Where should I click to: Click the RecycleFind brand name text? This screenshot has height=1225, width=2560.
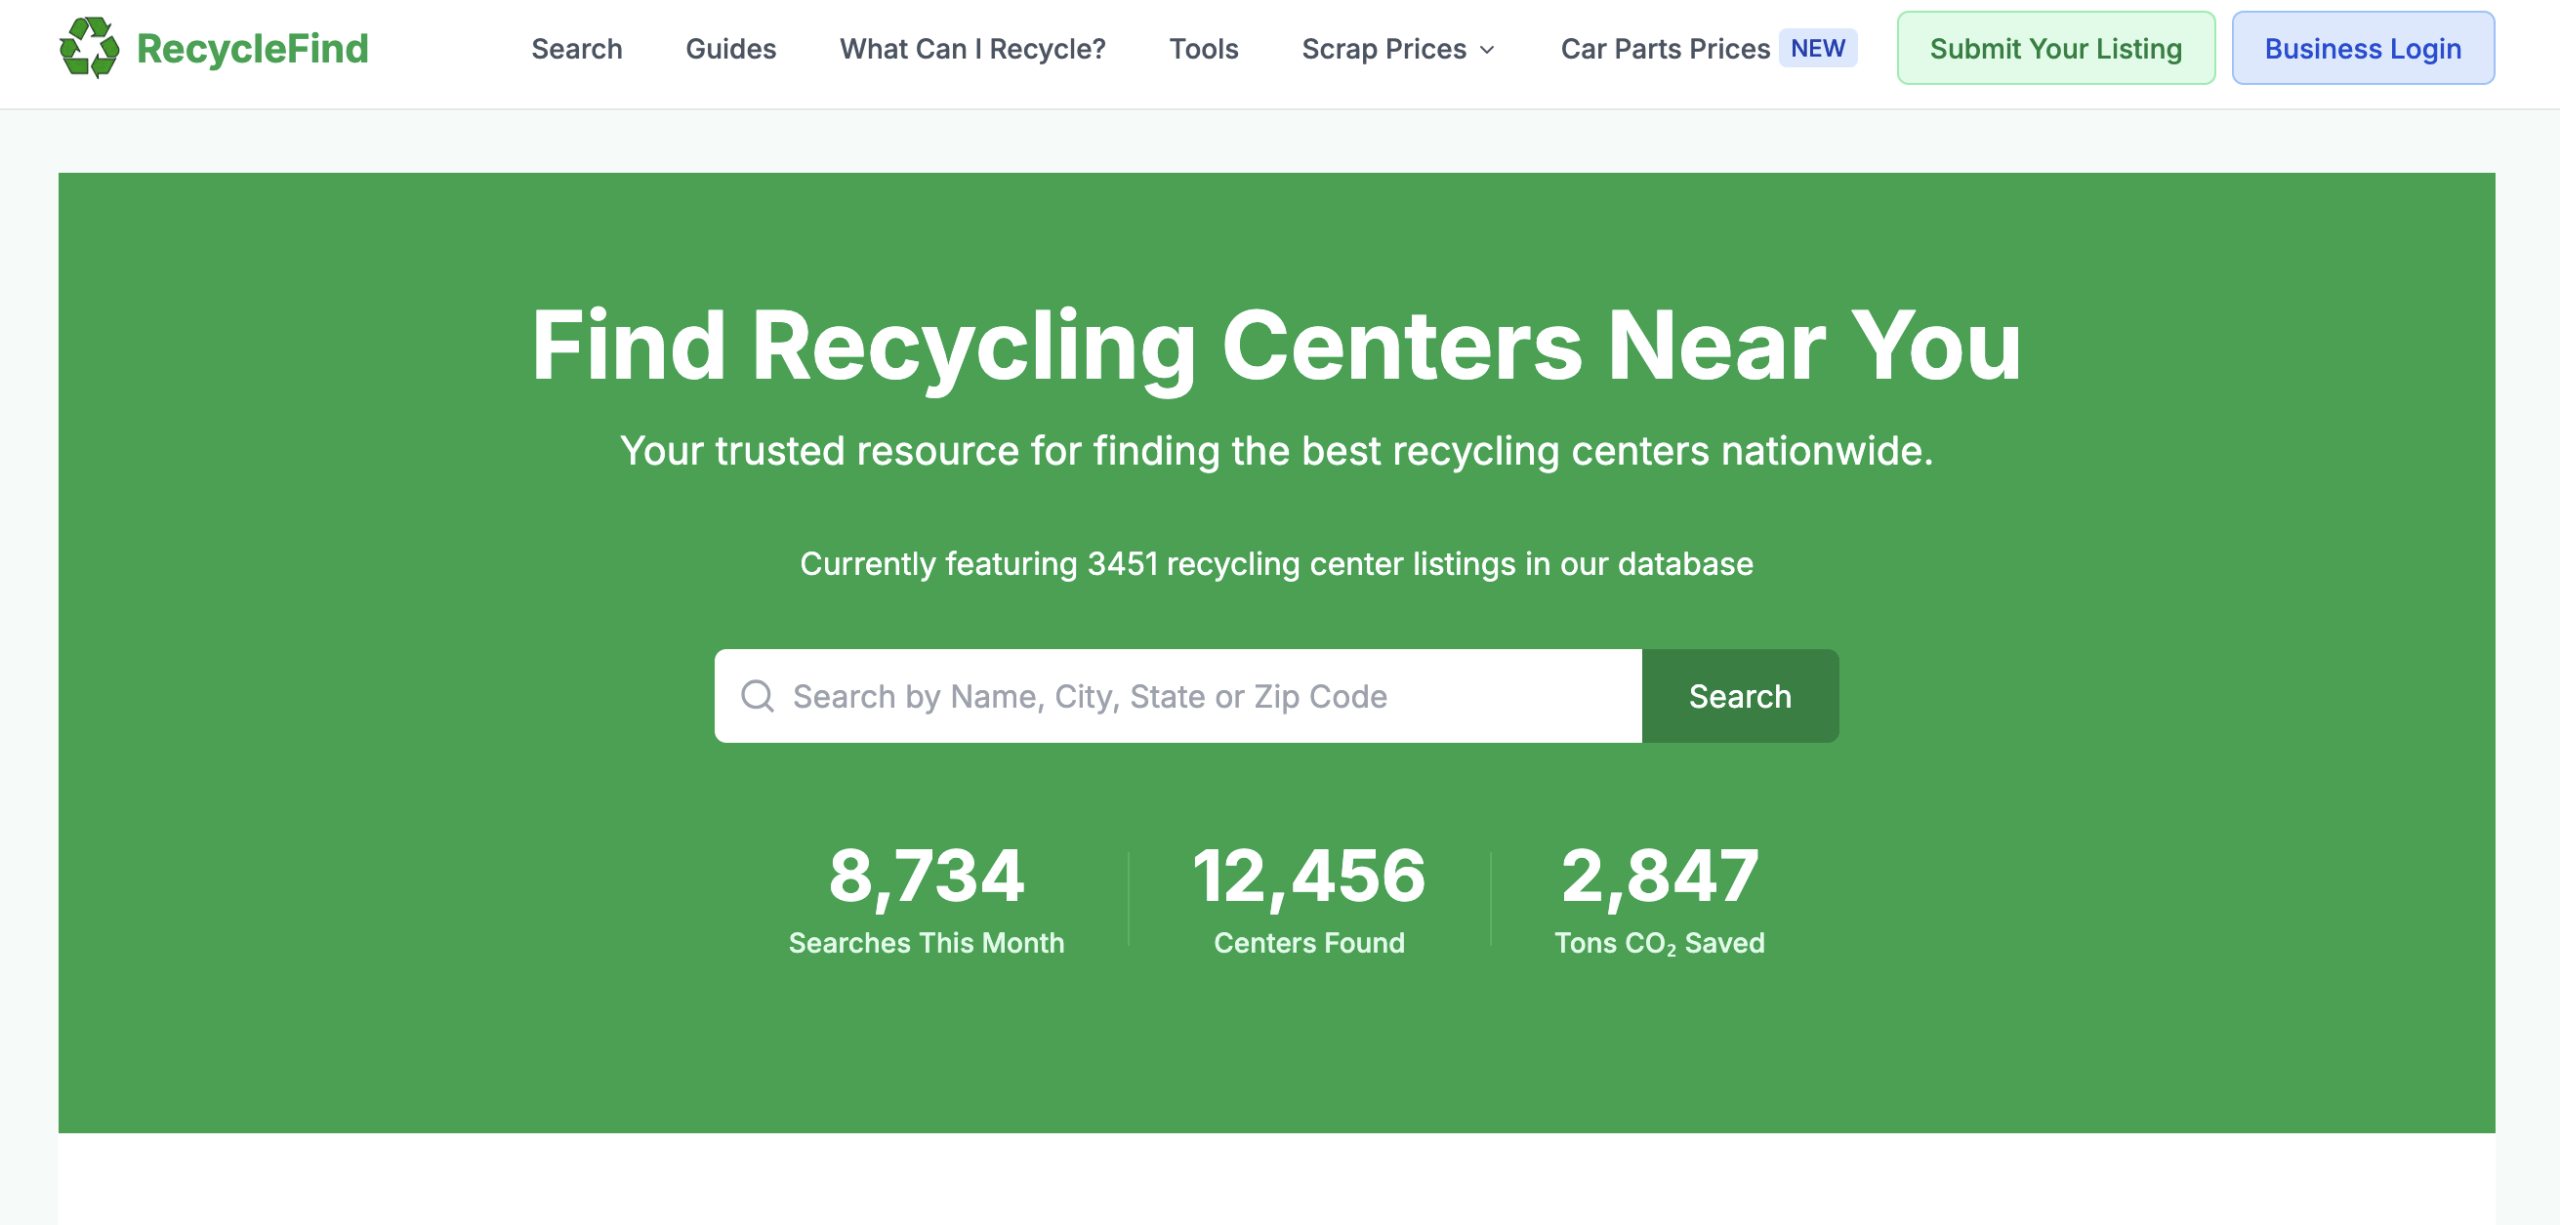[x=252, y=48]
